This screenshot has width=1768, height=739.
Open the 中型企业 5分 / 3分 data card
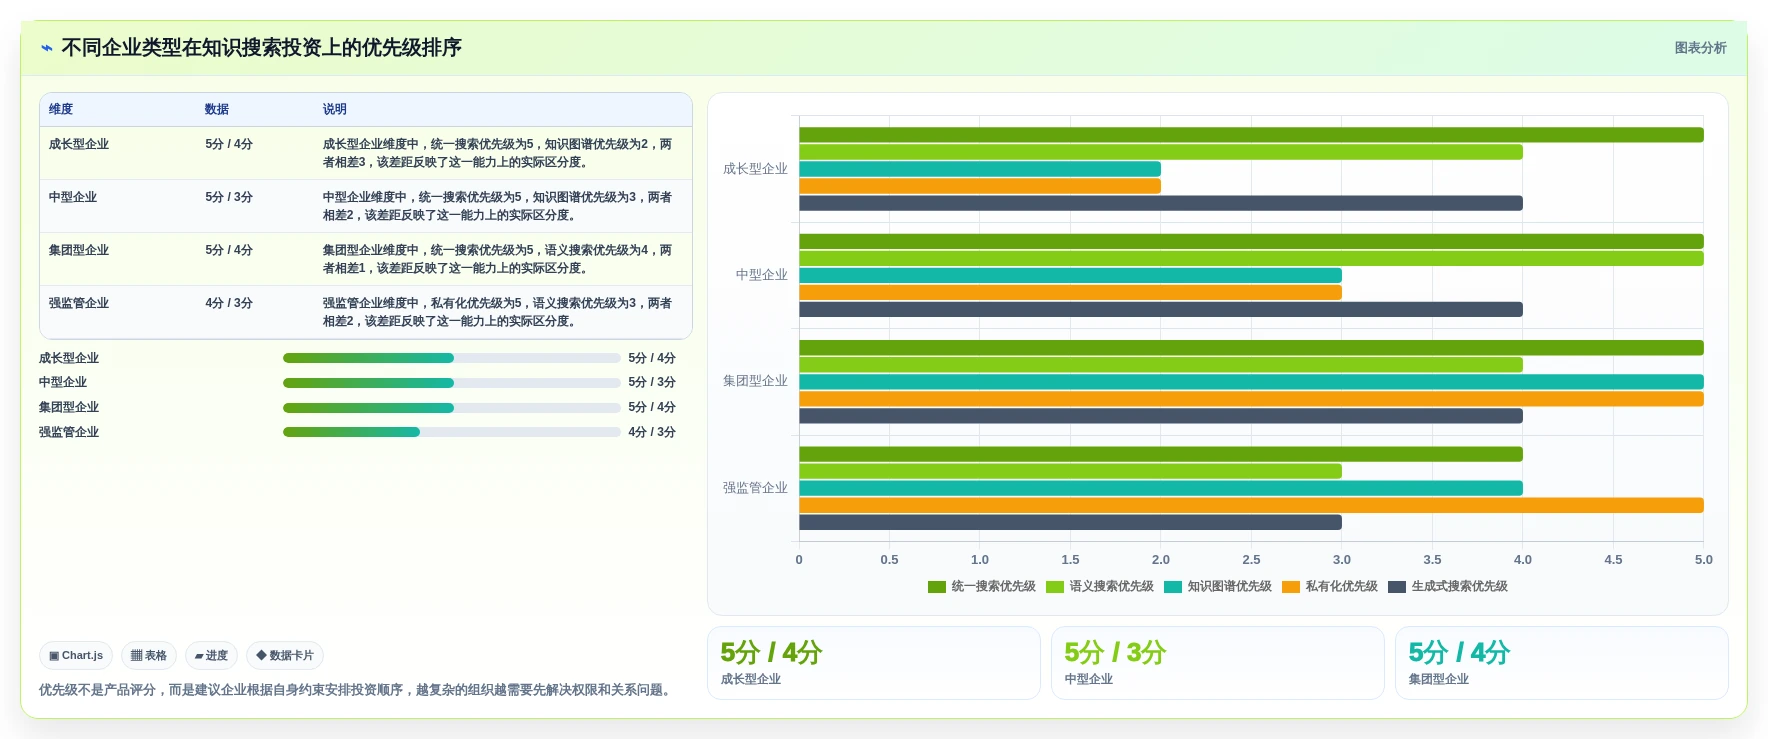(x=1218, y=663)
